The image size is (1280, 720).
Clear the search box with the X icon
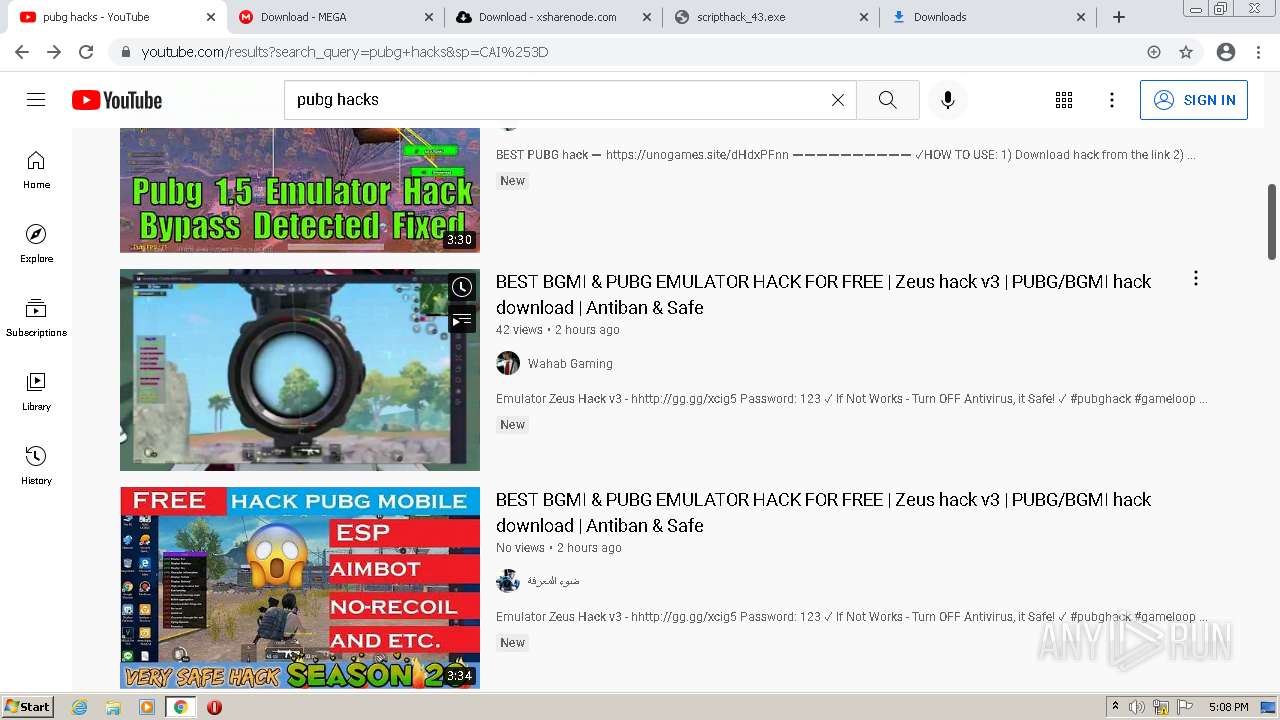(x=838, y=100)
